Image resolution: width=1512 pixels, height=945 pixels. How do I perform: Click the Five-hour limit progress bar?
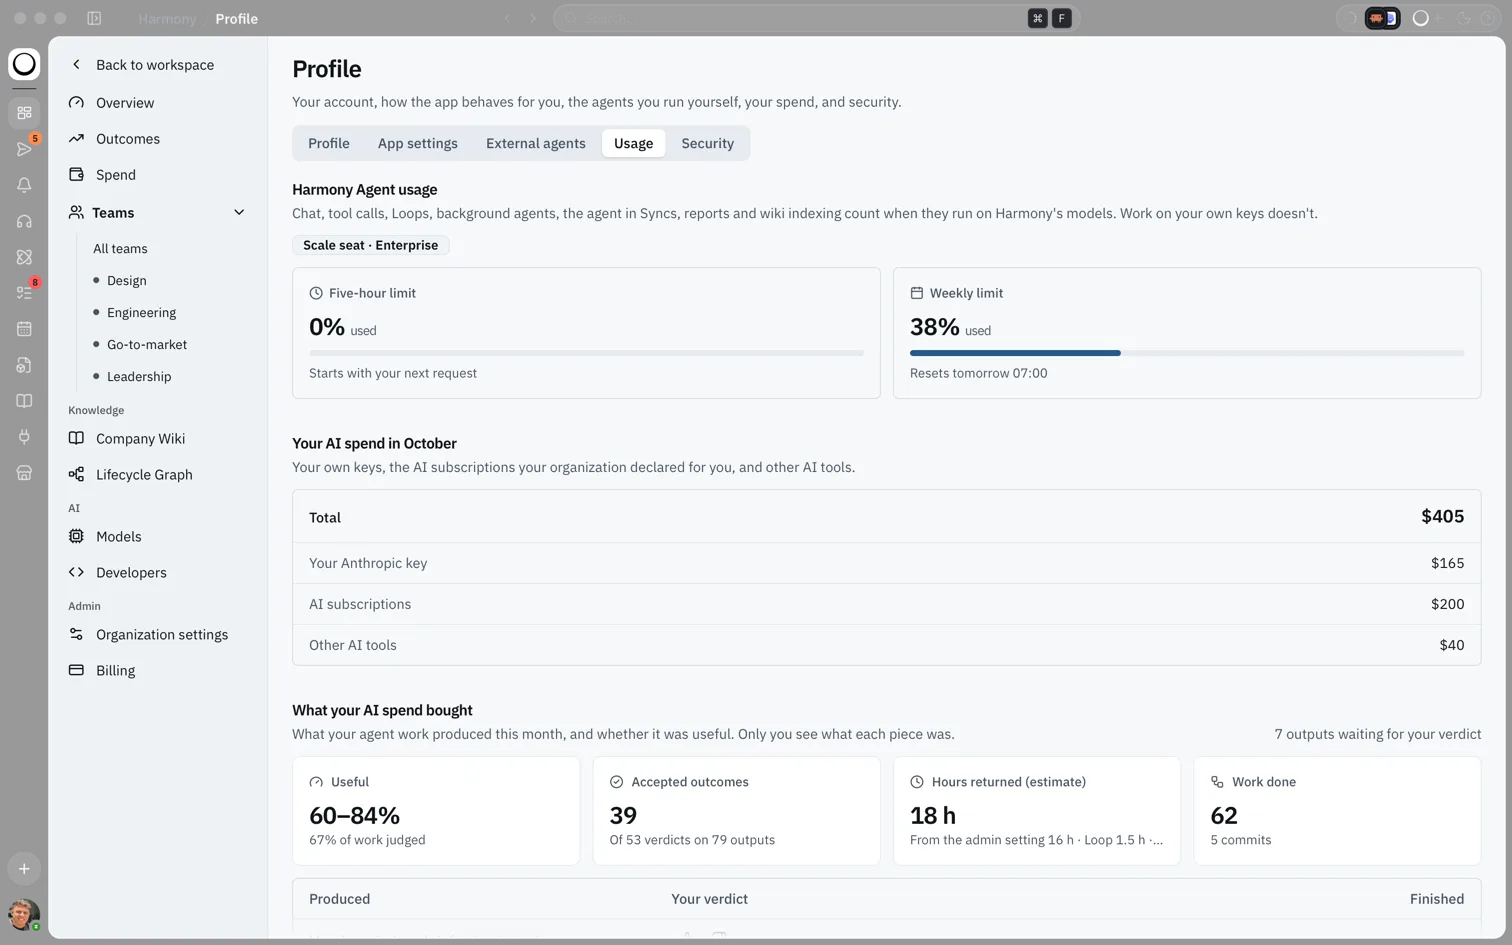pyautogui.click(x=586, y=353)
